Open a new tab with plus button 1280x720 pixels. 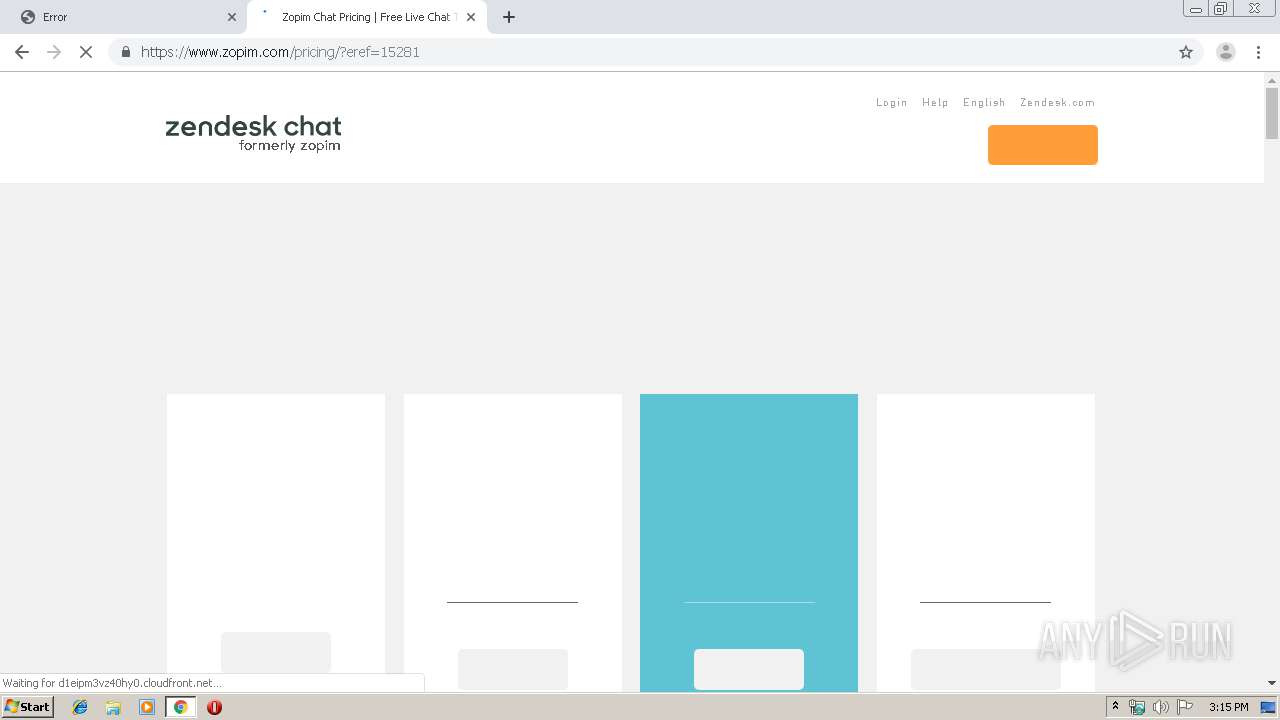pyautogui.click(x=509, y=17)
